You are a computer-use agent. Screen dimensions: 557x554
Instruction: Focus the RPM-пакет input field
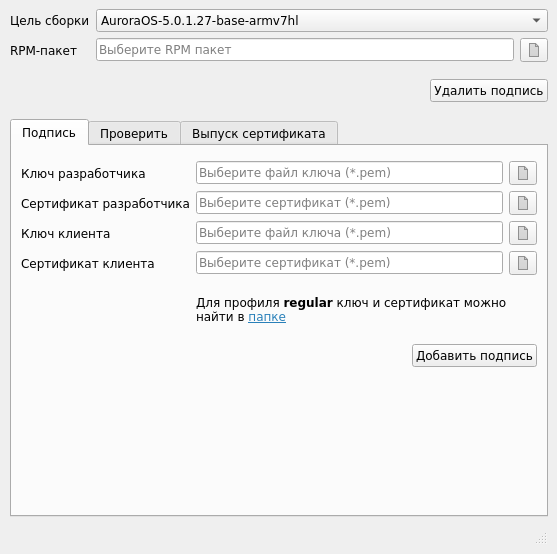[x=305, y=50]
